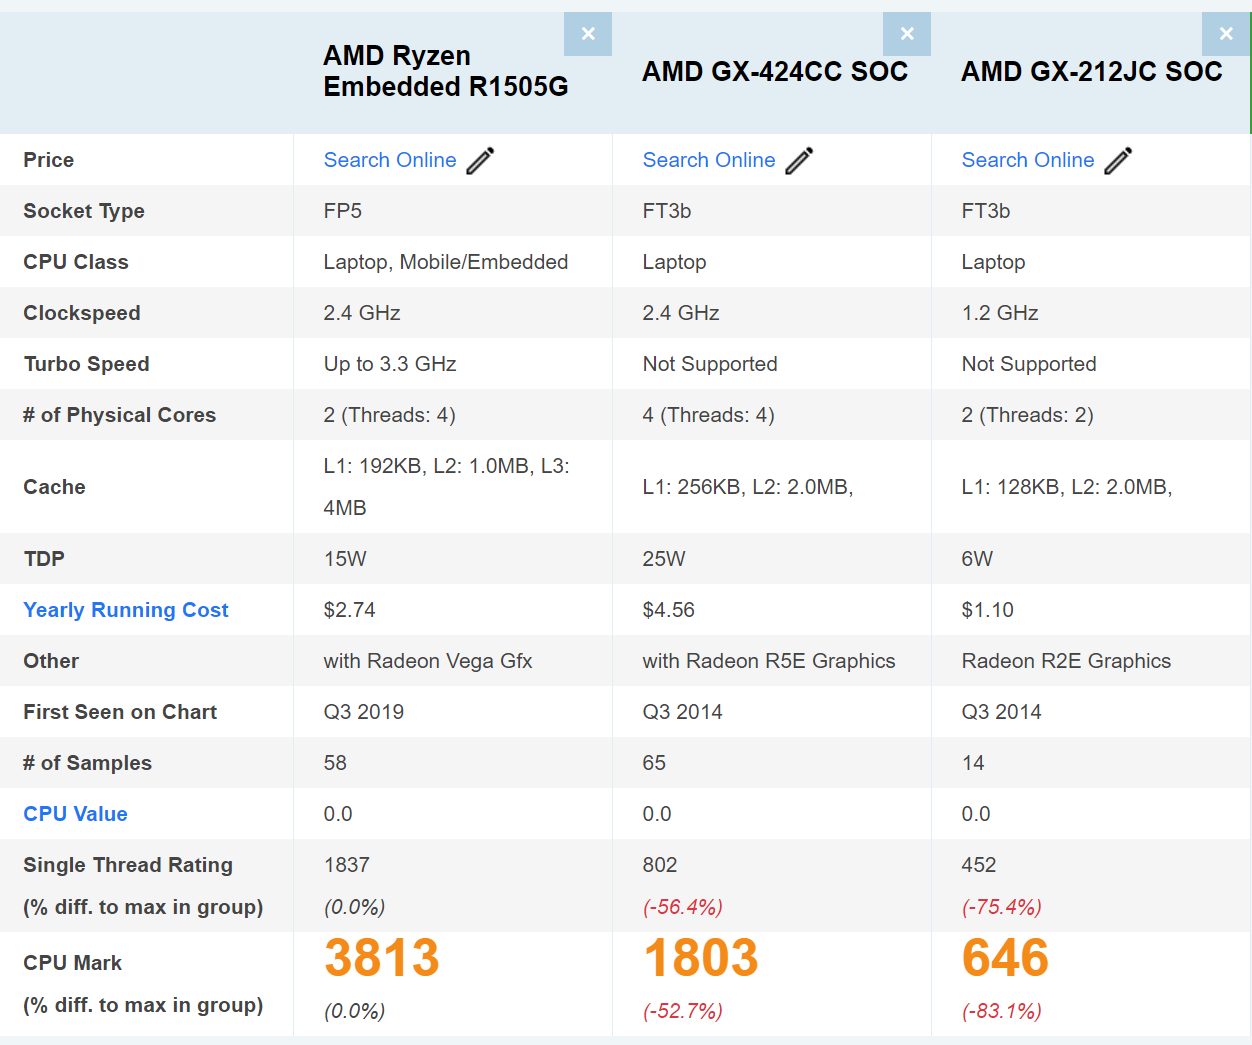Image resolution: width=1252 pixels, height=1045 pixels.
Task: Click pencil edit icon for GX-212JC price
Action: coord(1119,161)
